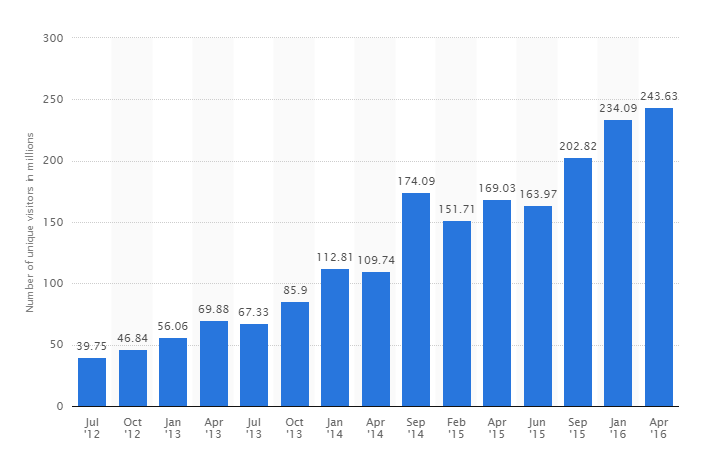702x463 pixels.
Task: Click the tallest bar, Apr '16
Action: point(659,257)
